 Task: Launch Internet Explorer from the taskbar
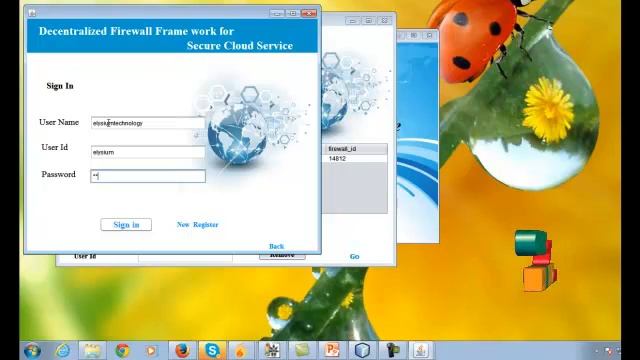pyautogui.click(x=62, y=351)
